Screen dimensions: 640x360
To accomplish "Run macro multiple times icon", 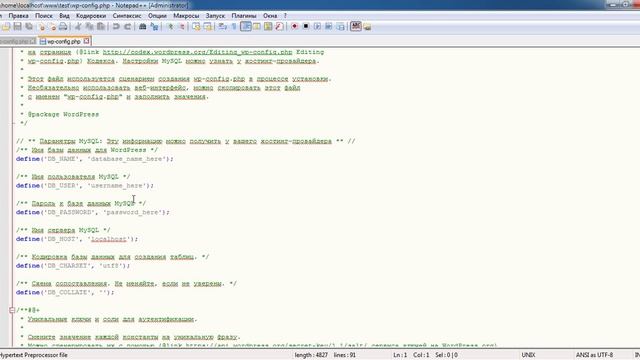I will pyautogui.click(x=329, y=27).
